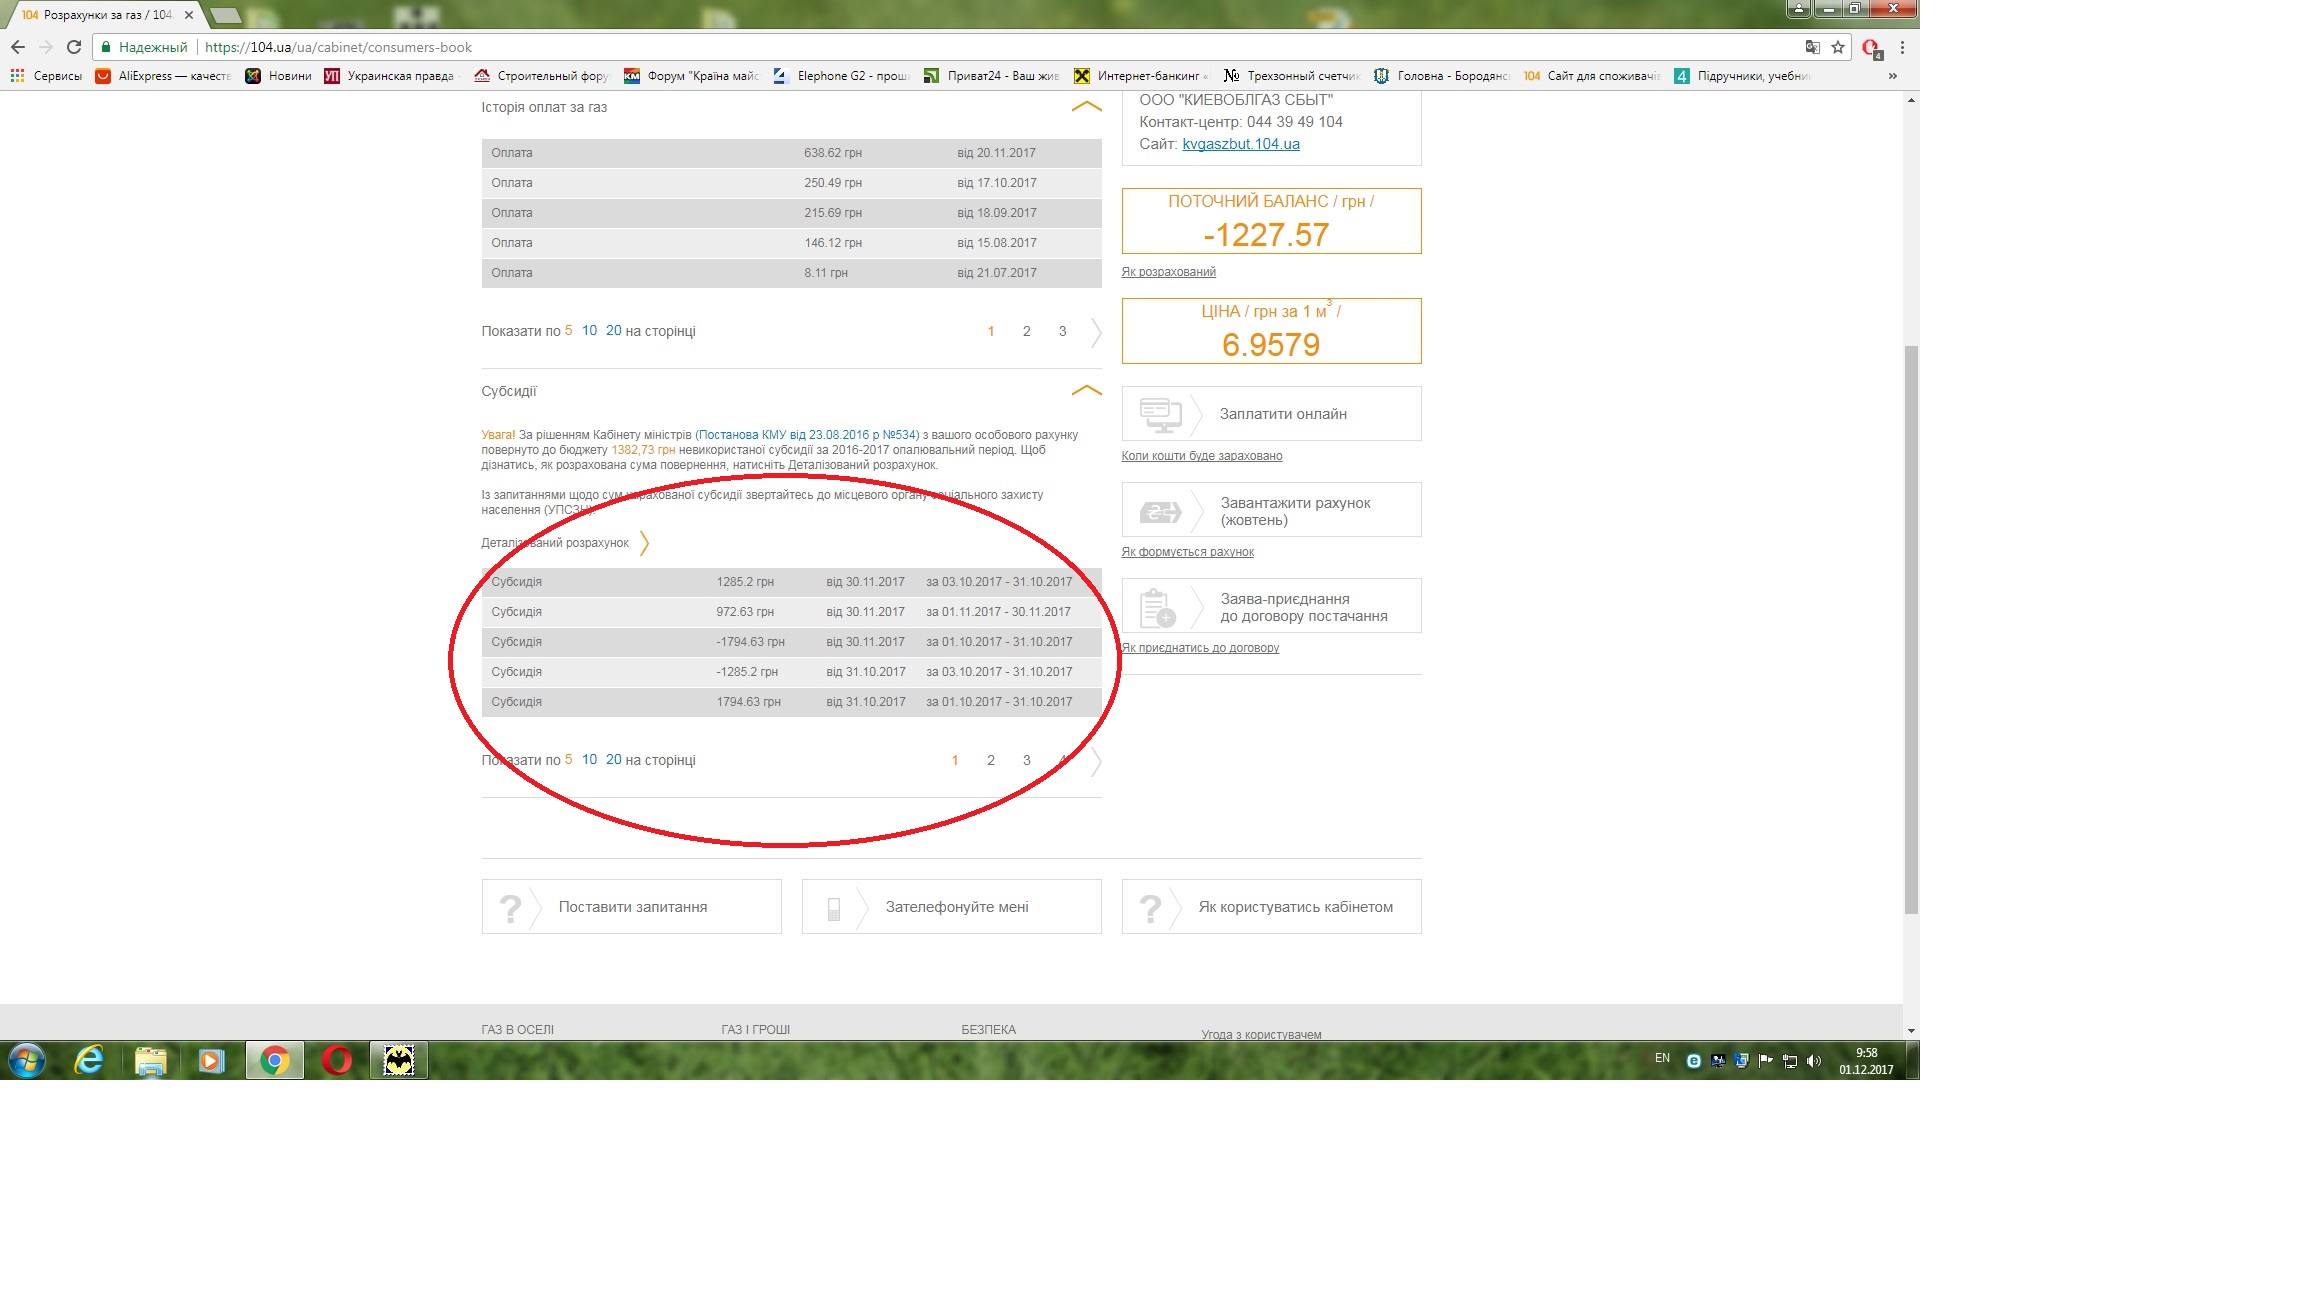This screenshot has height=1296, width=2304.
Task: Open page 3 of the subsidies list
Action: coord(1026,760)
